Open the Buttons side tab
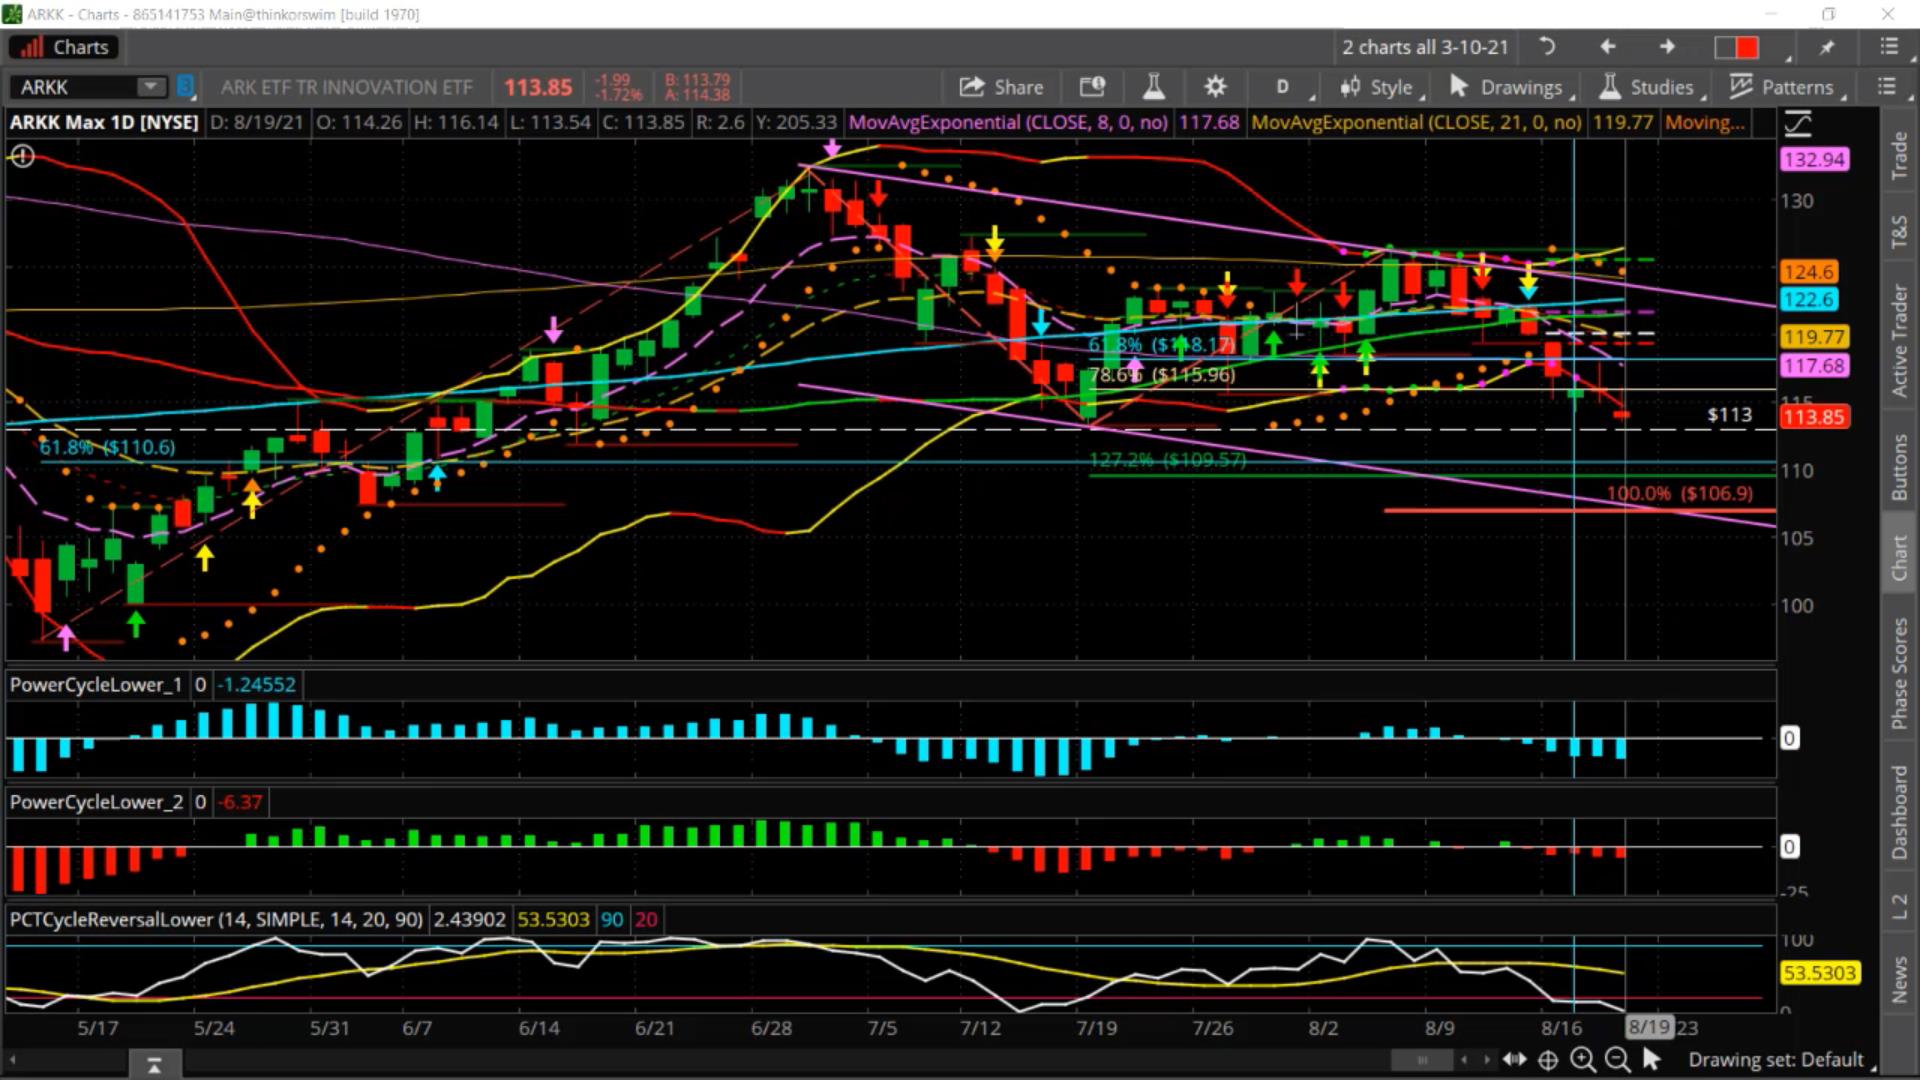The width and height of the screenshot is (1920, 1080). (1898, 467)
